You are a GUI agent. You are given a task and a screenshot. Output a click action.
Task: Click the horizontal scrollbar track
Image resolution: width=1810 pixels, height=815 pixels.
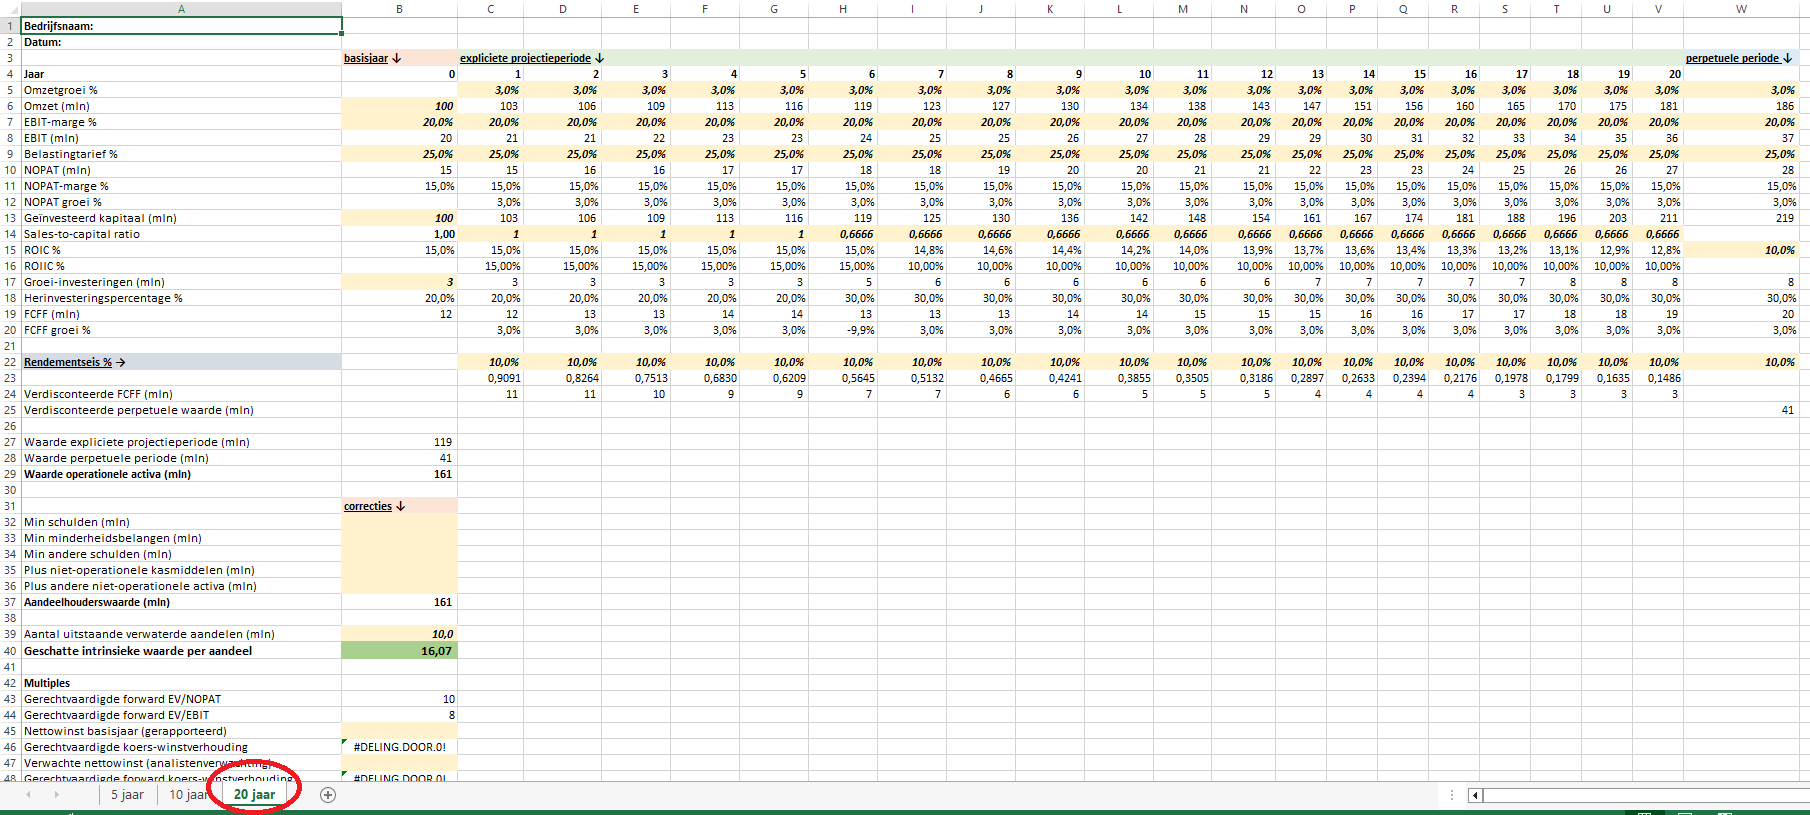pos(1646,795)
